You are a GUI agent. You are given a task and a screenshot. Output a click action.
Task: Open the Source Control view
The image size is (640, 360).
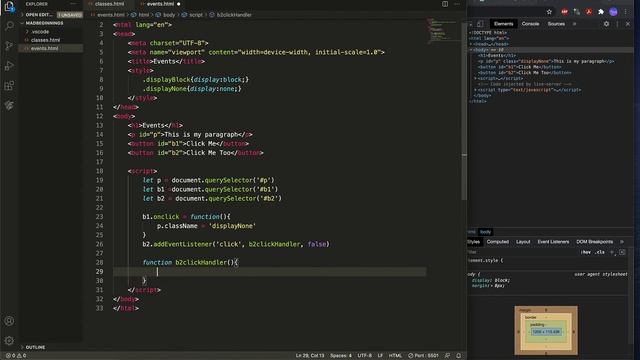9,46
